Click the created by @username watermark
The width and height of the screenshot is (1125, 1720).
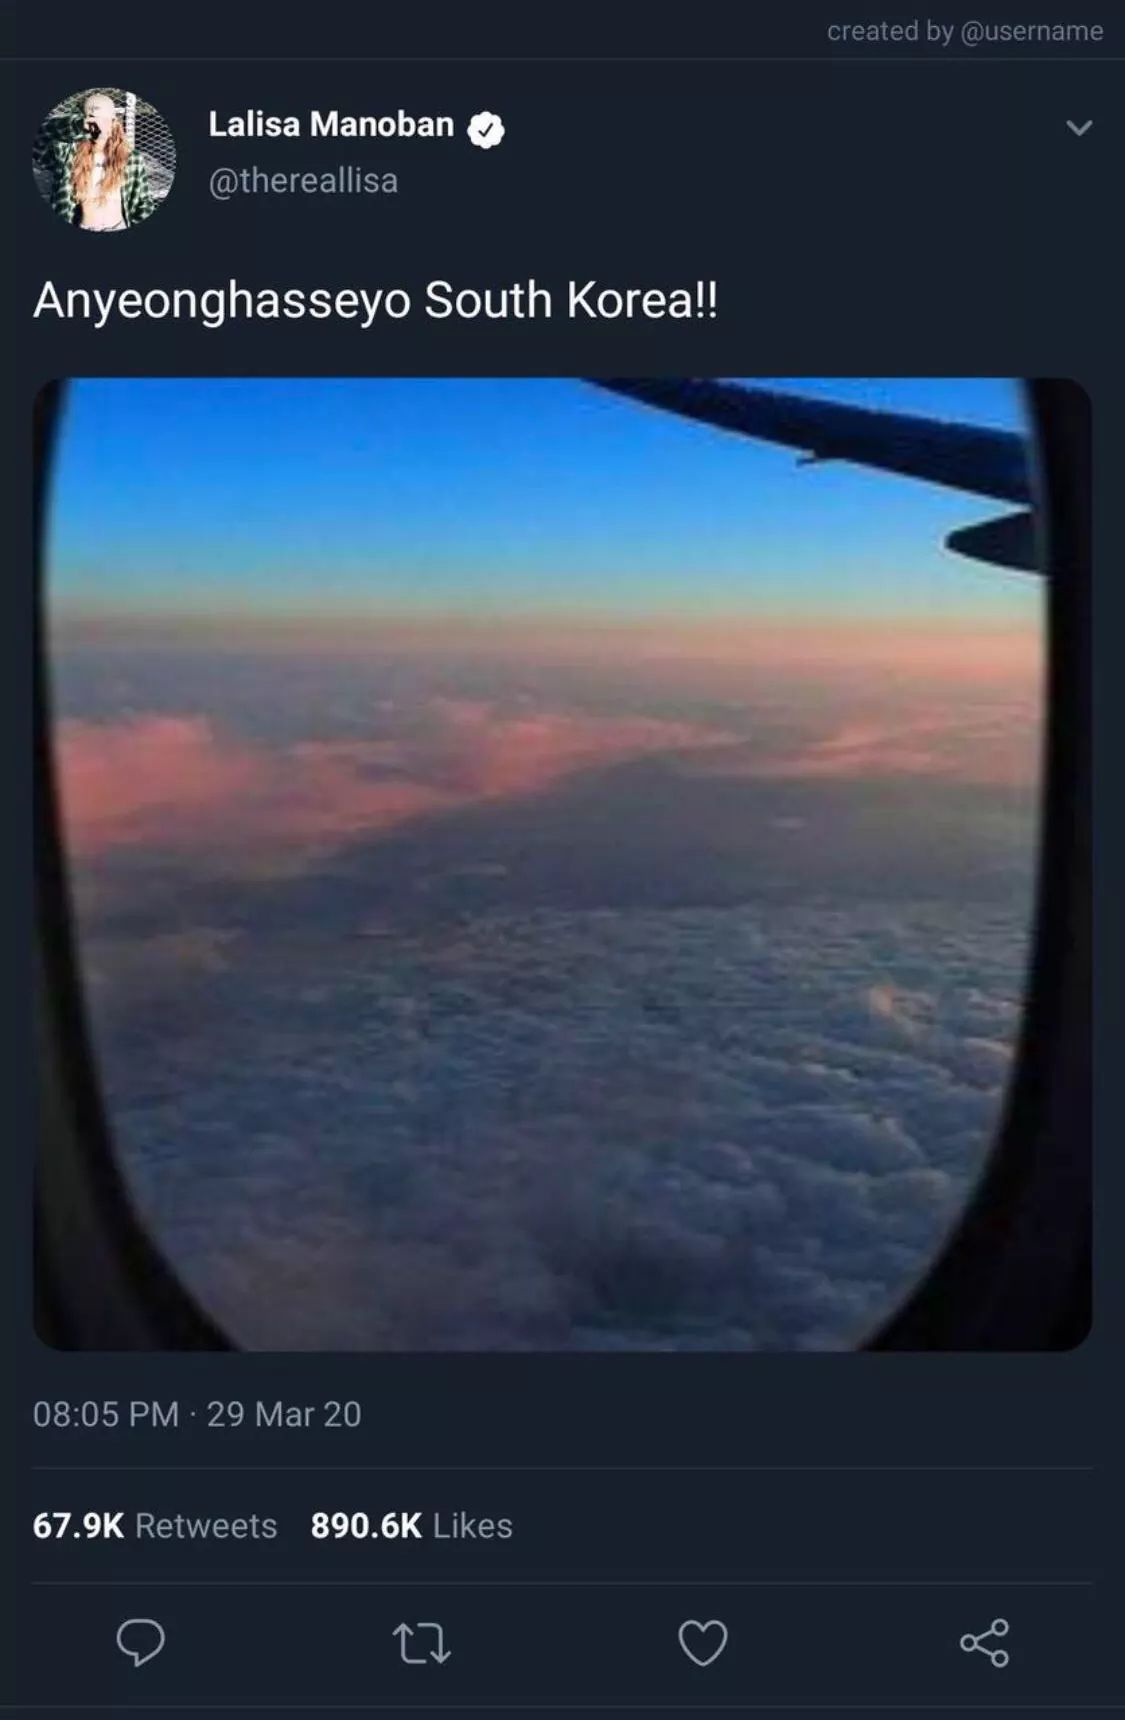pos(965,31)
